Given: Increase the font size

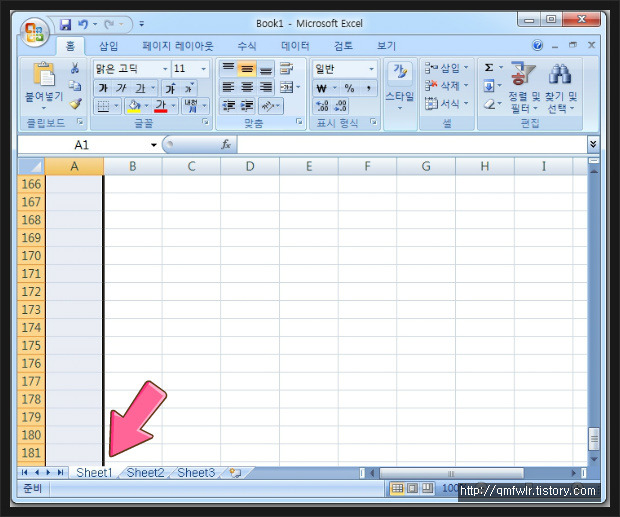Looking at the screenshot, I should point(170,88).
